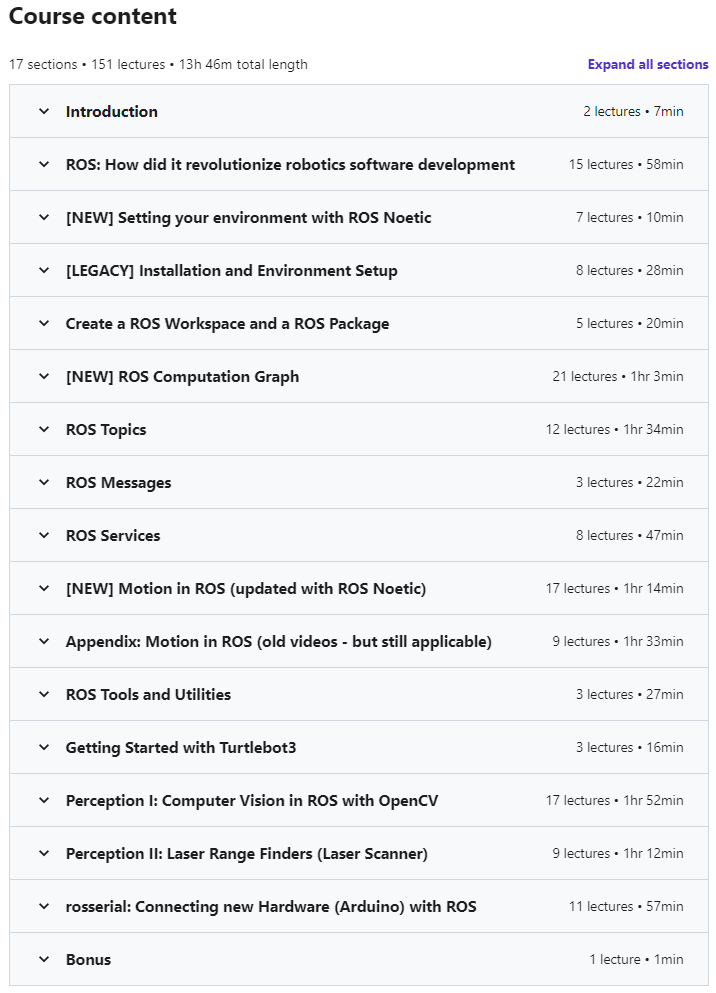Click the 15 lectures • 58min label
Viewport: 716px width, 993px height.
coord(626,165)
